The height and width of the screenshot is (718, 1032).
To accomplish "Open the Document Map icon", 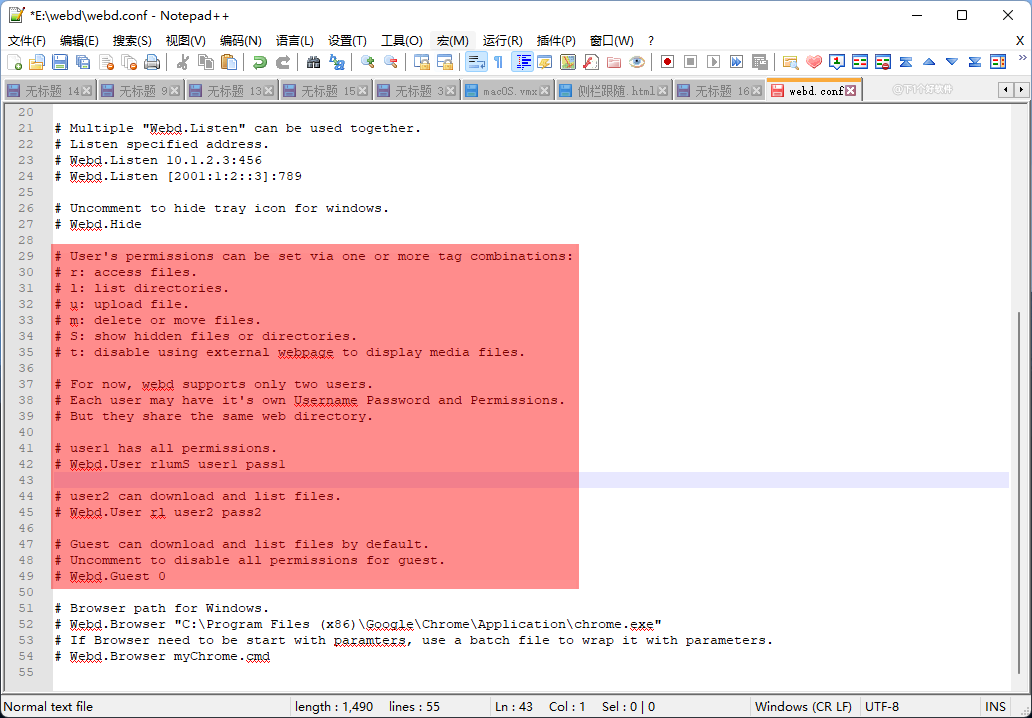I will point(568,63).
